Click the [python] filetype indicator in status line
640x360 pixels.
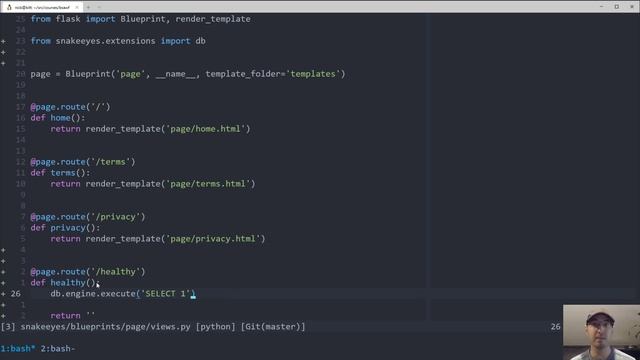(216, 327)
